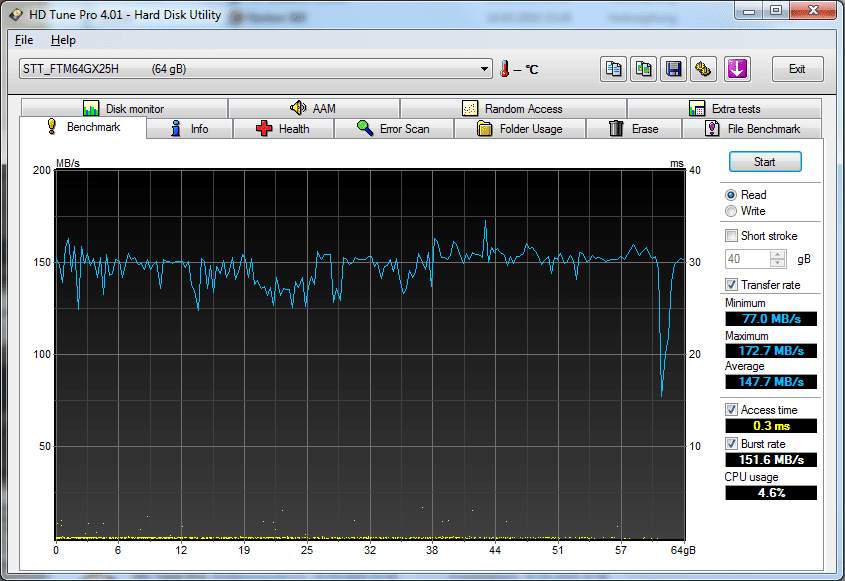The width and height of the screenshot is (845, 581).
Task: Switch to the File Benchmark tab
Action: coord(752,129)
